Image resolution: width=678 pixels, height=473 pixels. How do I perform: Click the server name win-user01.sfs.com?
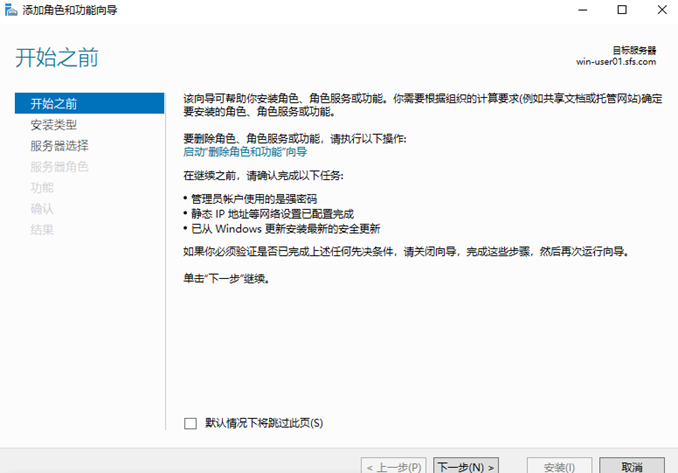coord(616,62)
